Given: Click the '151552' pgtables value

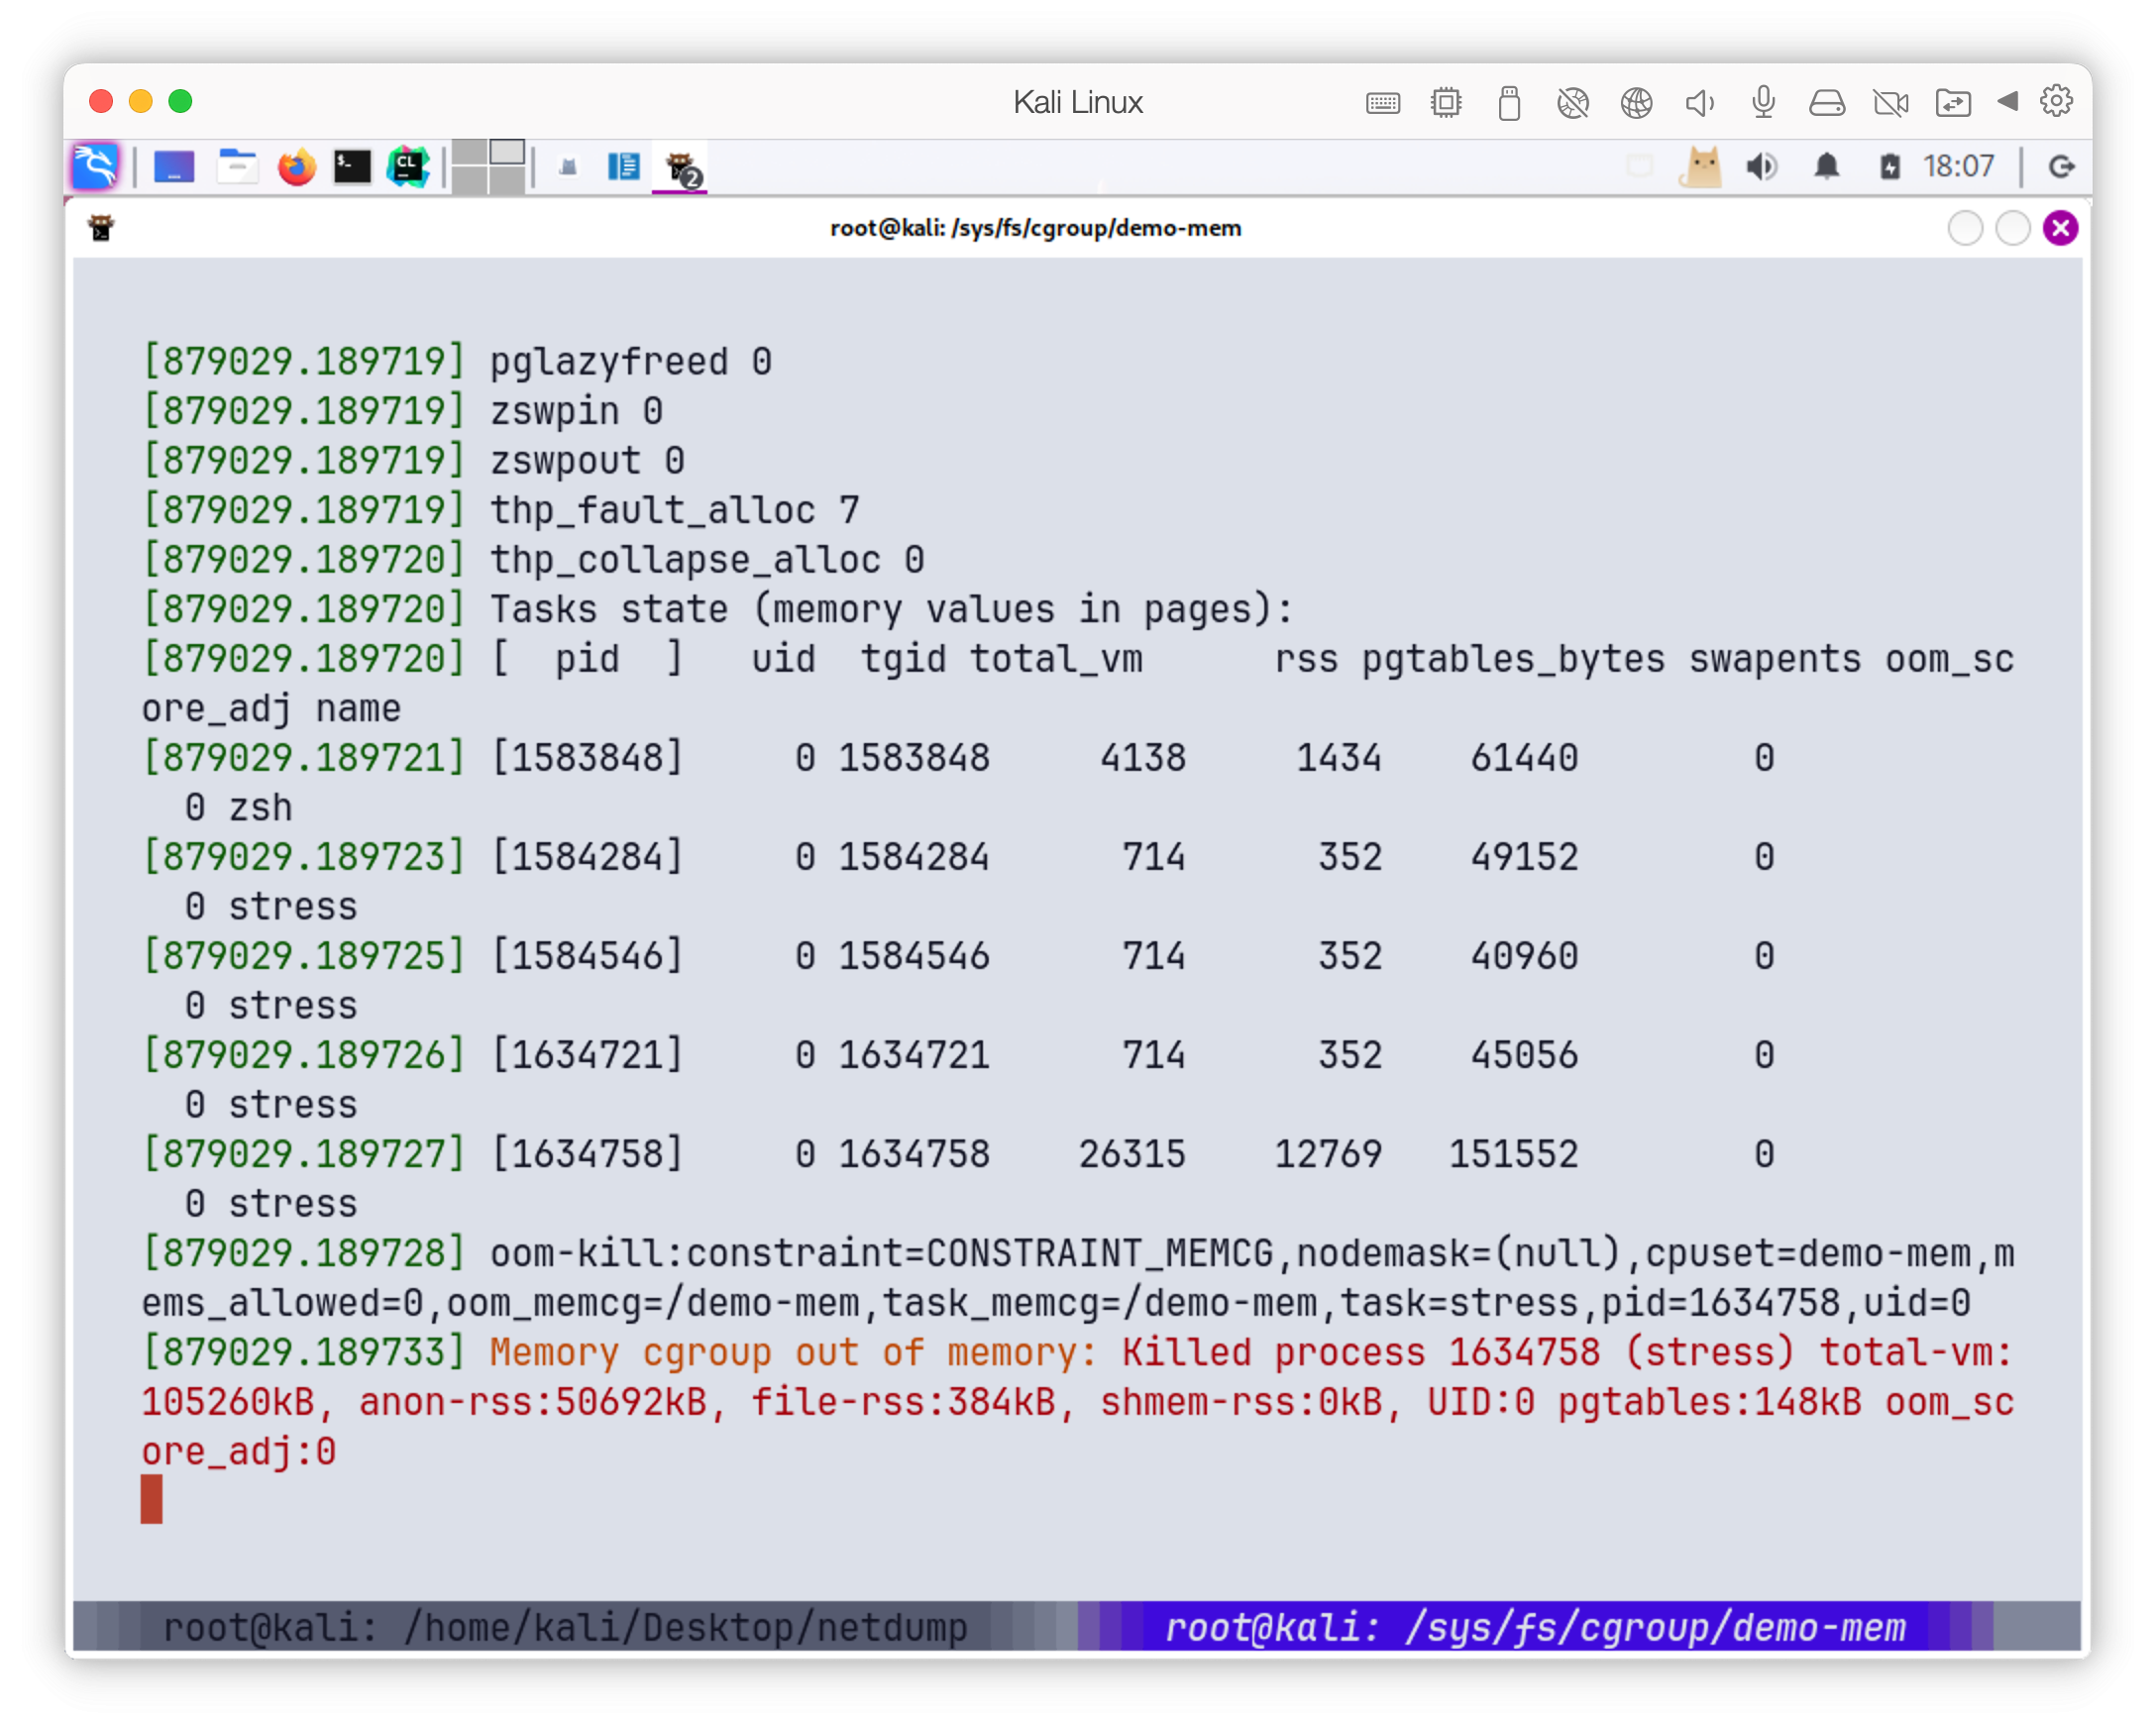Looking at the screenshot, I should click(1514, 1155).
